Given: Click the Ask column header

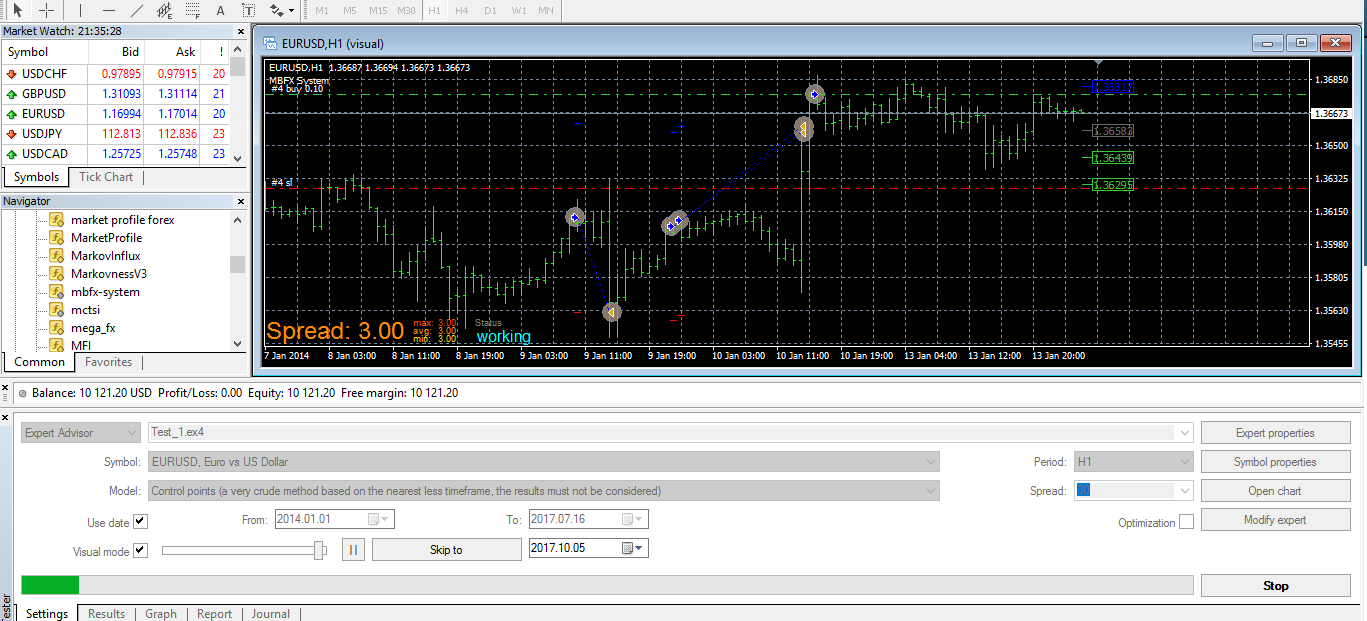Looking at the screenshot, I should point(172,52).
